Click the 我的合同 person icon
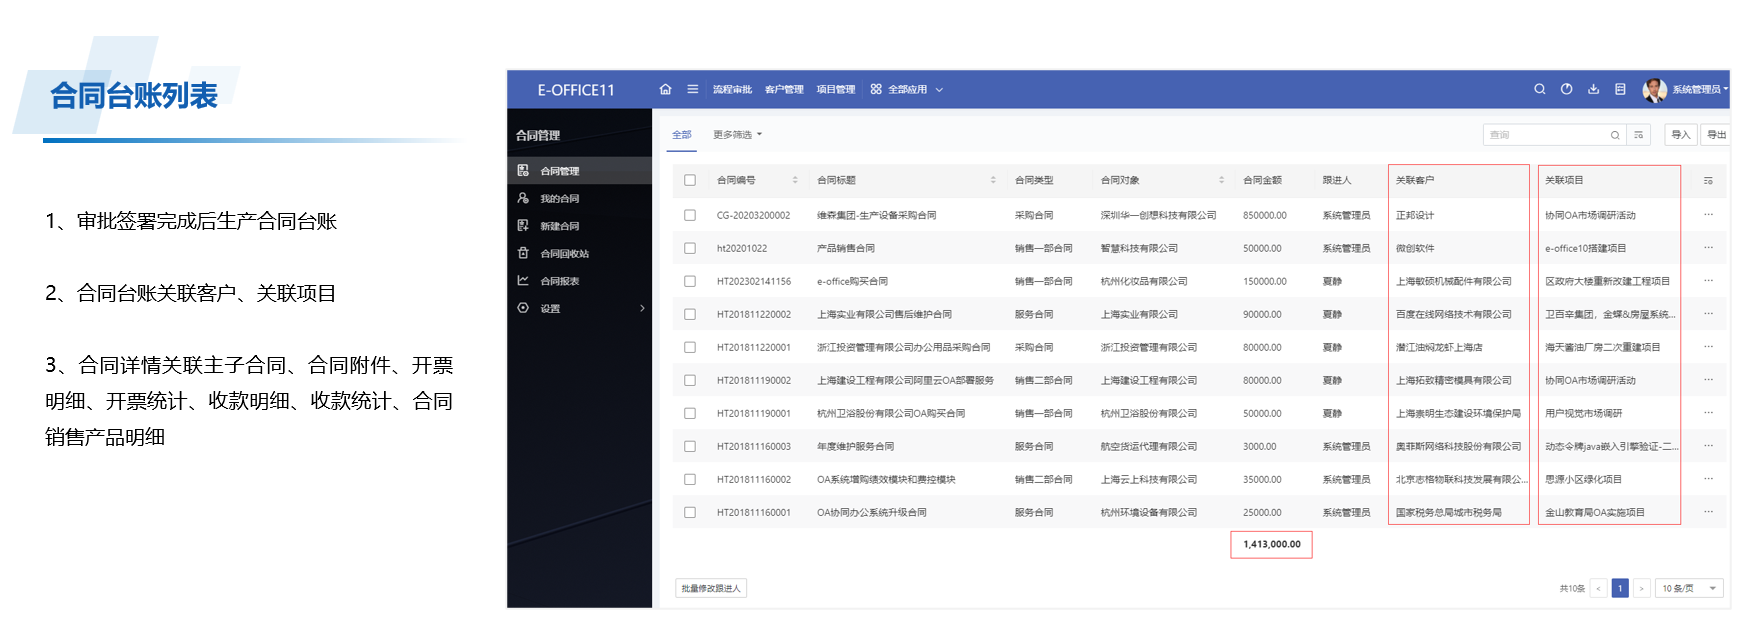Image resolution: width=1757 pixels, height=638 pixels. click(523, 198)
